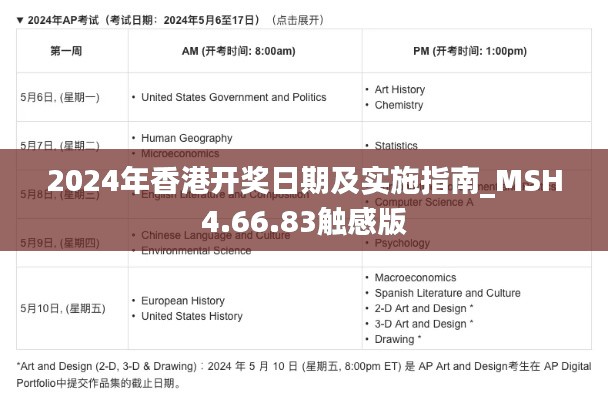This screenshot has height=400, width=608.
Task: Click the Art and Design footnote text
Action: (304, 366)
